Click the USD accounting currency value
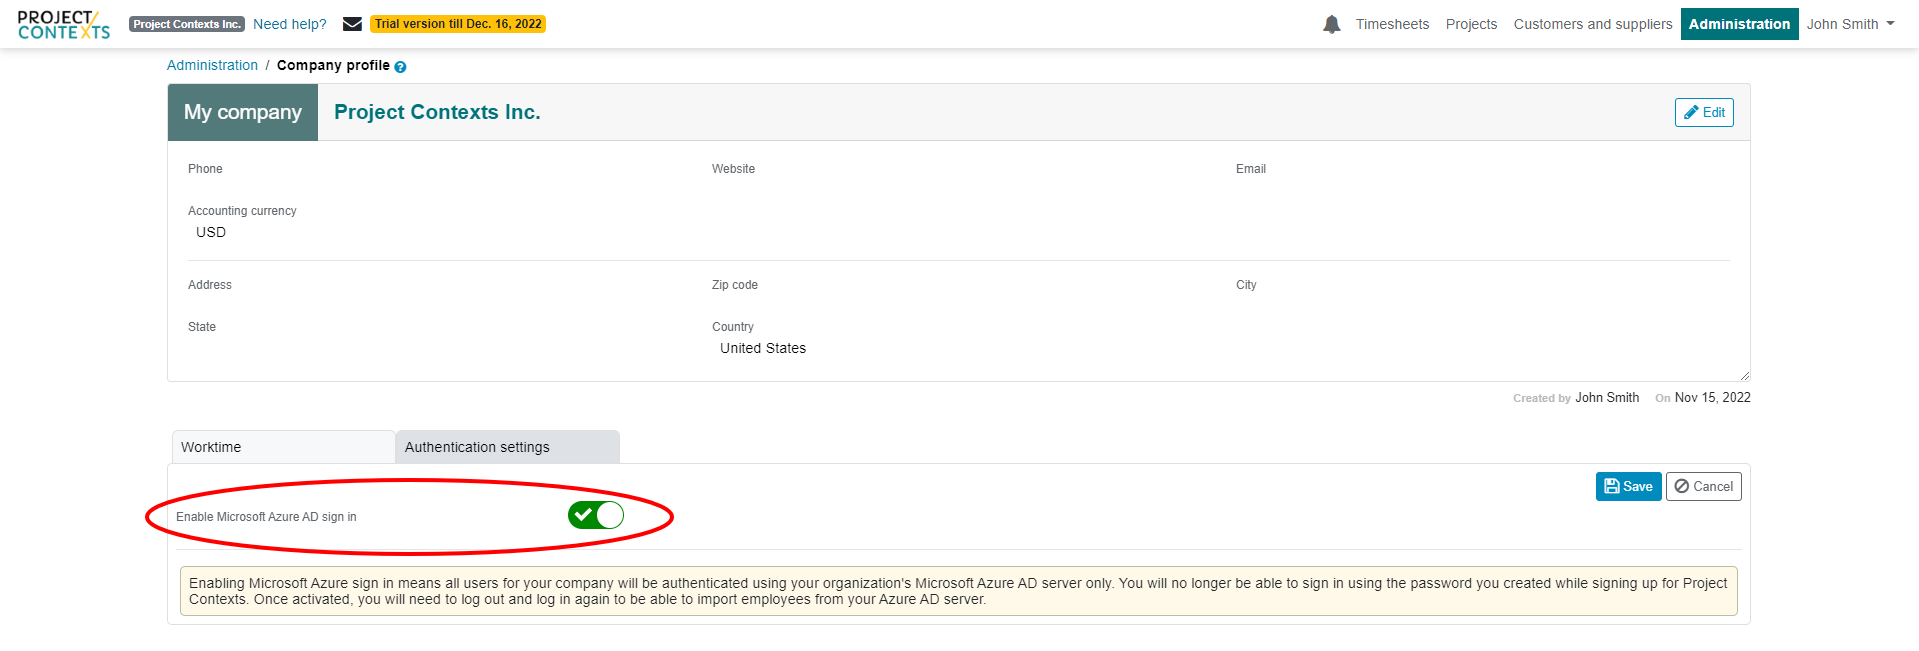The height and width of the screenshot is (651, 1919). point(211,232)
